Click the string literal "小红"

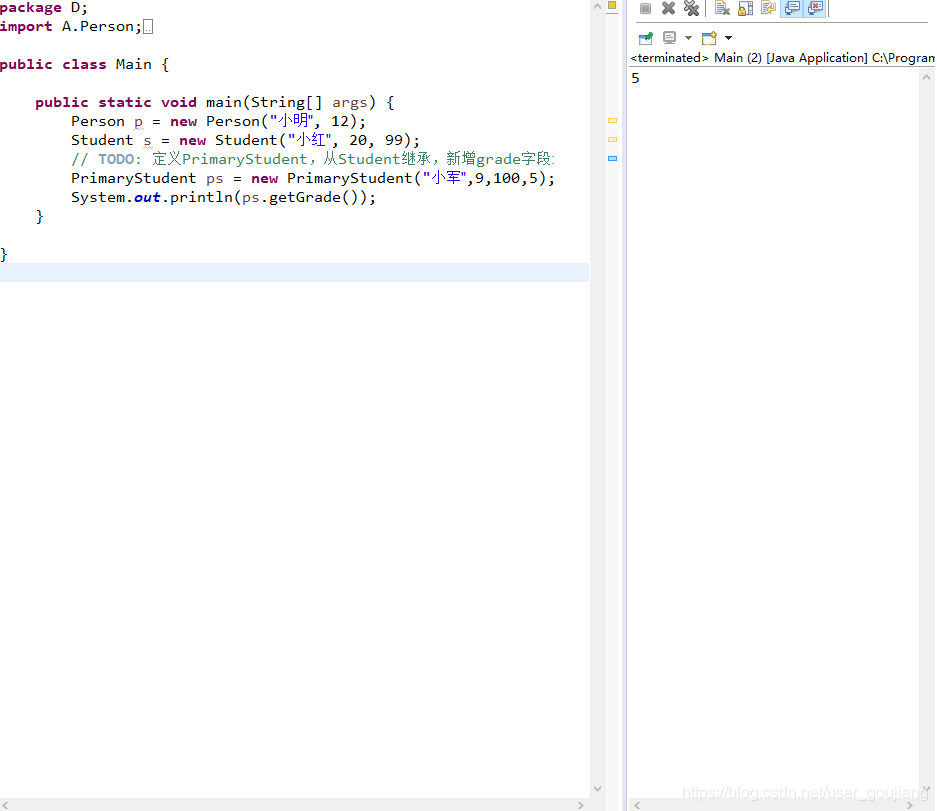coord(309,140)
